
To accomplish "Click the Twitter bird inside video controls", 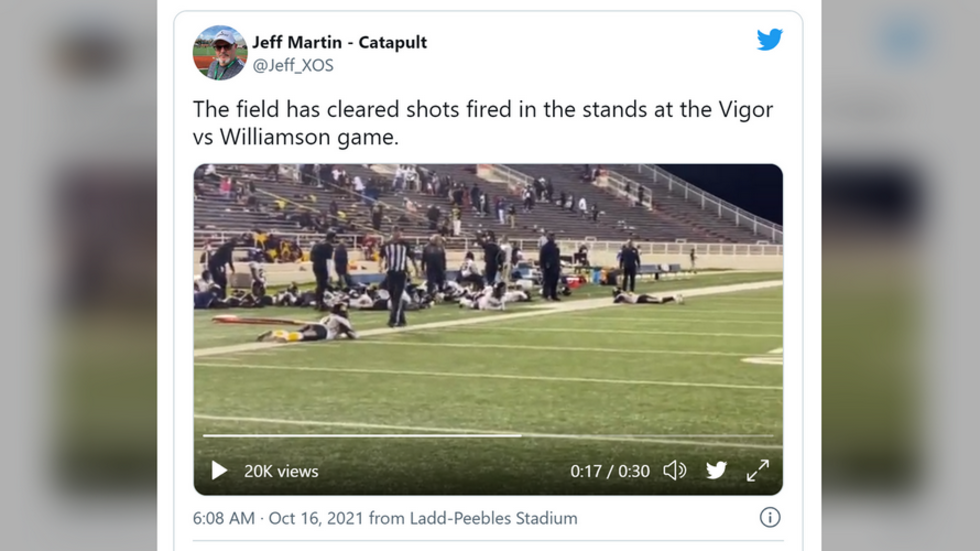I will [716, 470].
